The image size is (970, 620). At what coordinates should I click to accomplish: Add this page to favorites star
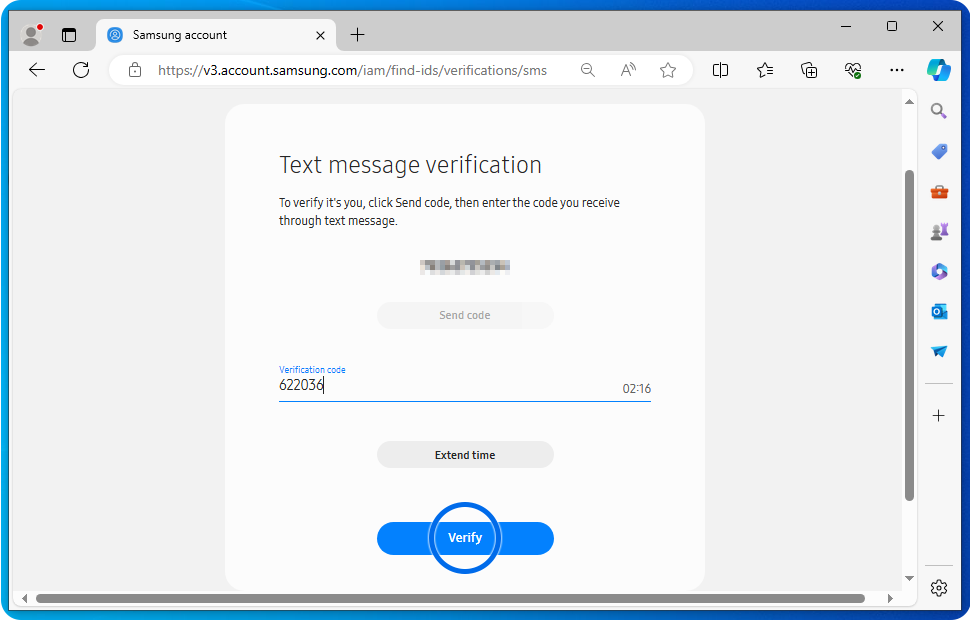coord(668,70)
